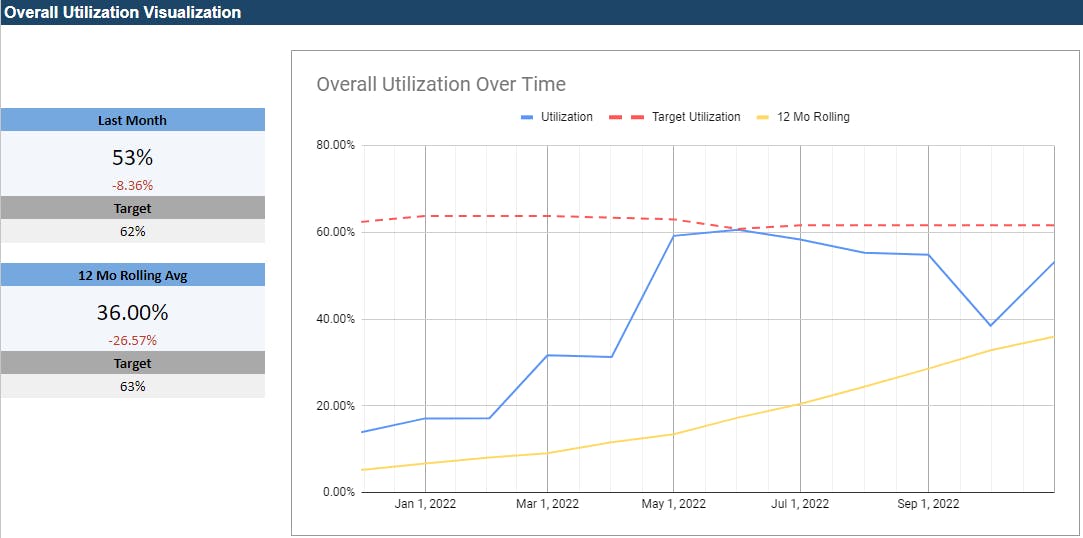Screen dimensions: 1083x538
Task: Click the Last Month header cell
Action: 132,120
